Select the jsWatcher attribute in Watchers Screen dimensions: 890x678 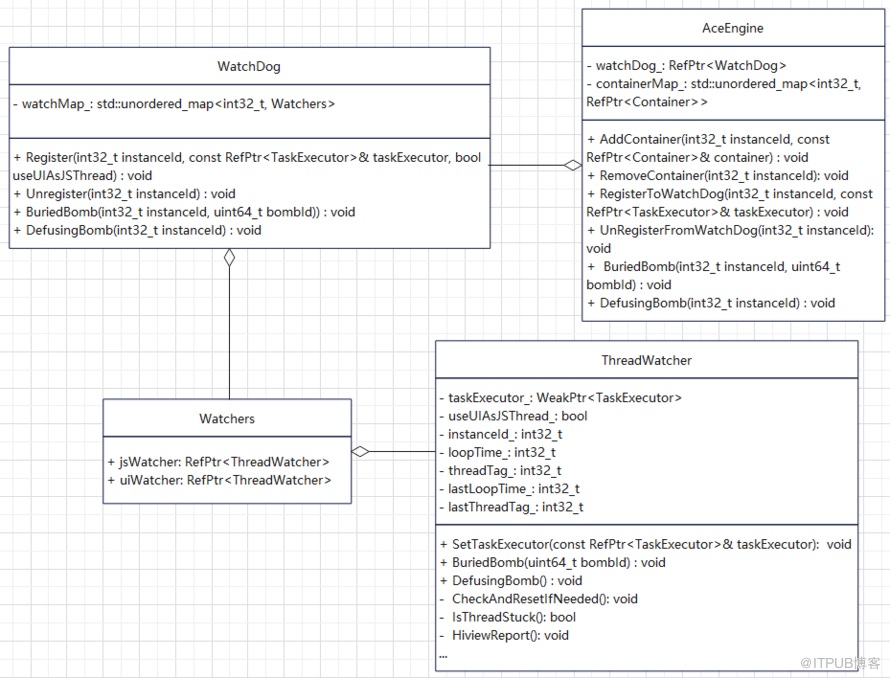(219, 462)
